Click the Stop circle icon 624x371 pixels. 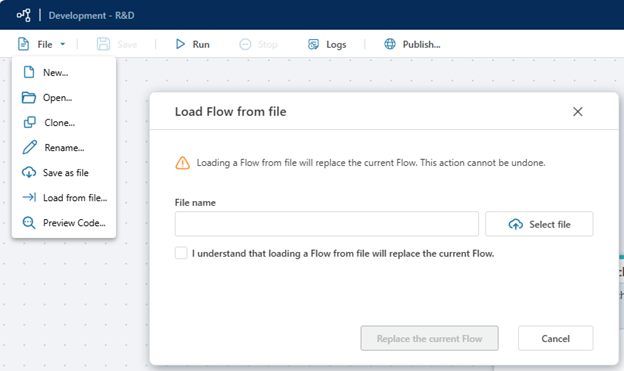click(x=245, y=44)
